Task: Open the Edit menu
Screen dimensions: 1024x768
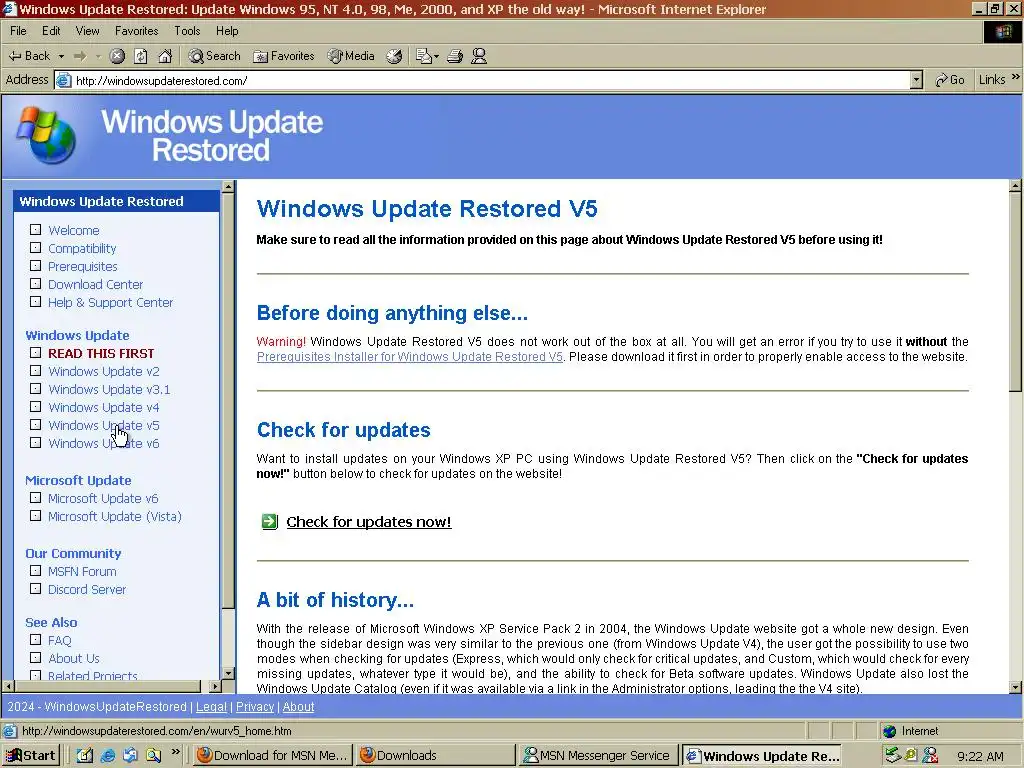Action: tap(51, 31)
